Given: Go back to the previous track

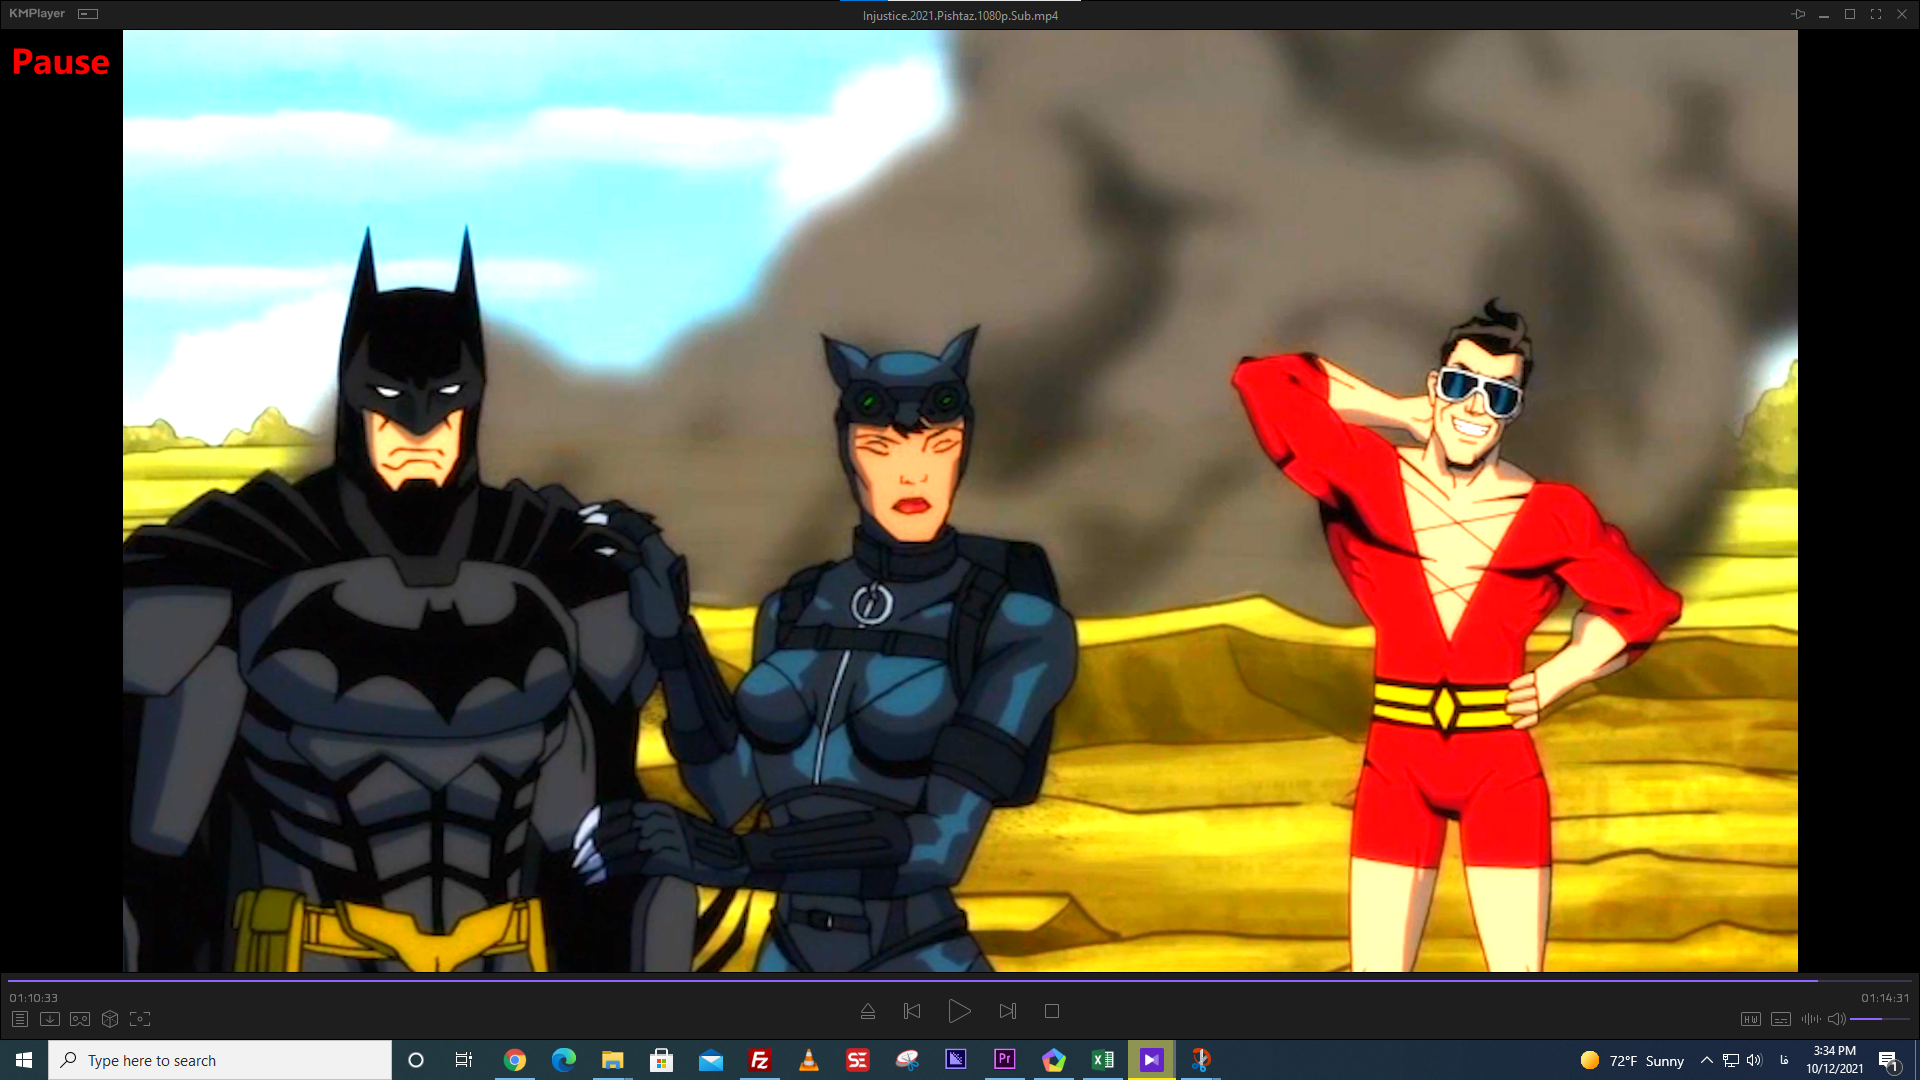Looking at the screenshot, I should pyautogui.click(x=912, y=1011).
